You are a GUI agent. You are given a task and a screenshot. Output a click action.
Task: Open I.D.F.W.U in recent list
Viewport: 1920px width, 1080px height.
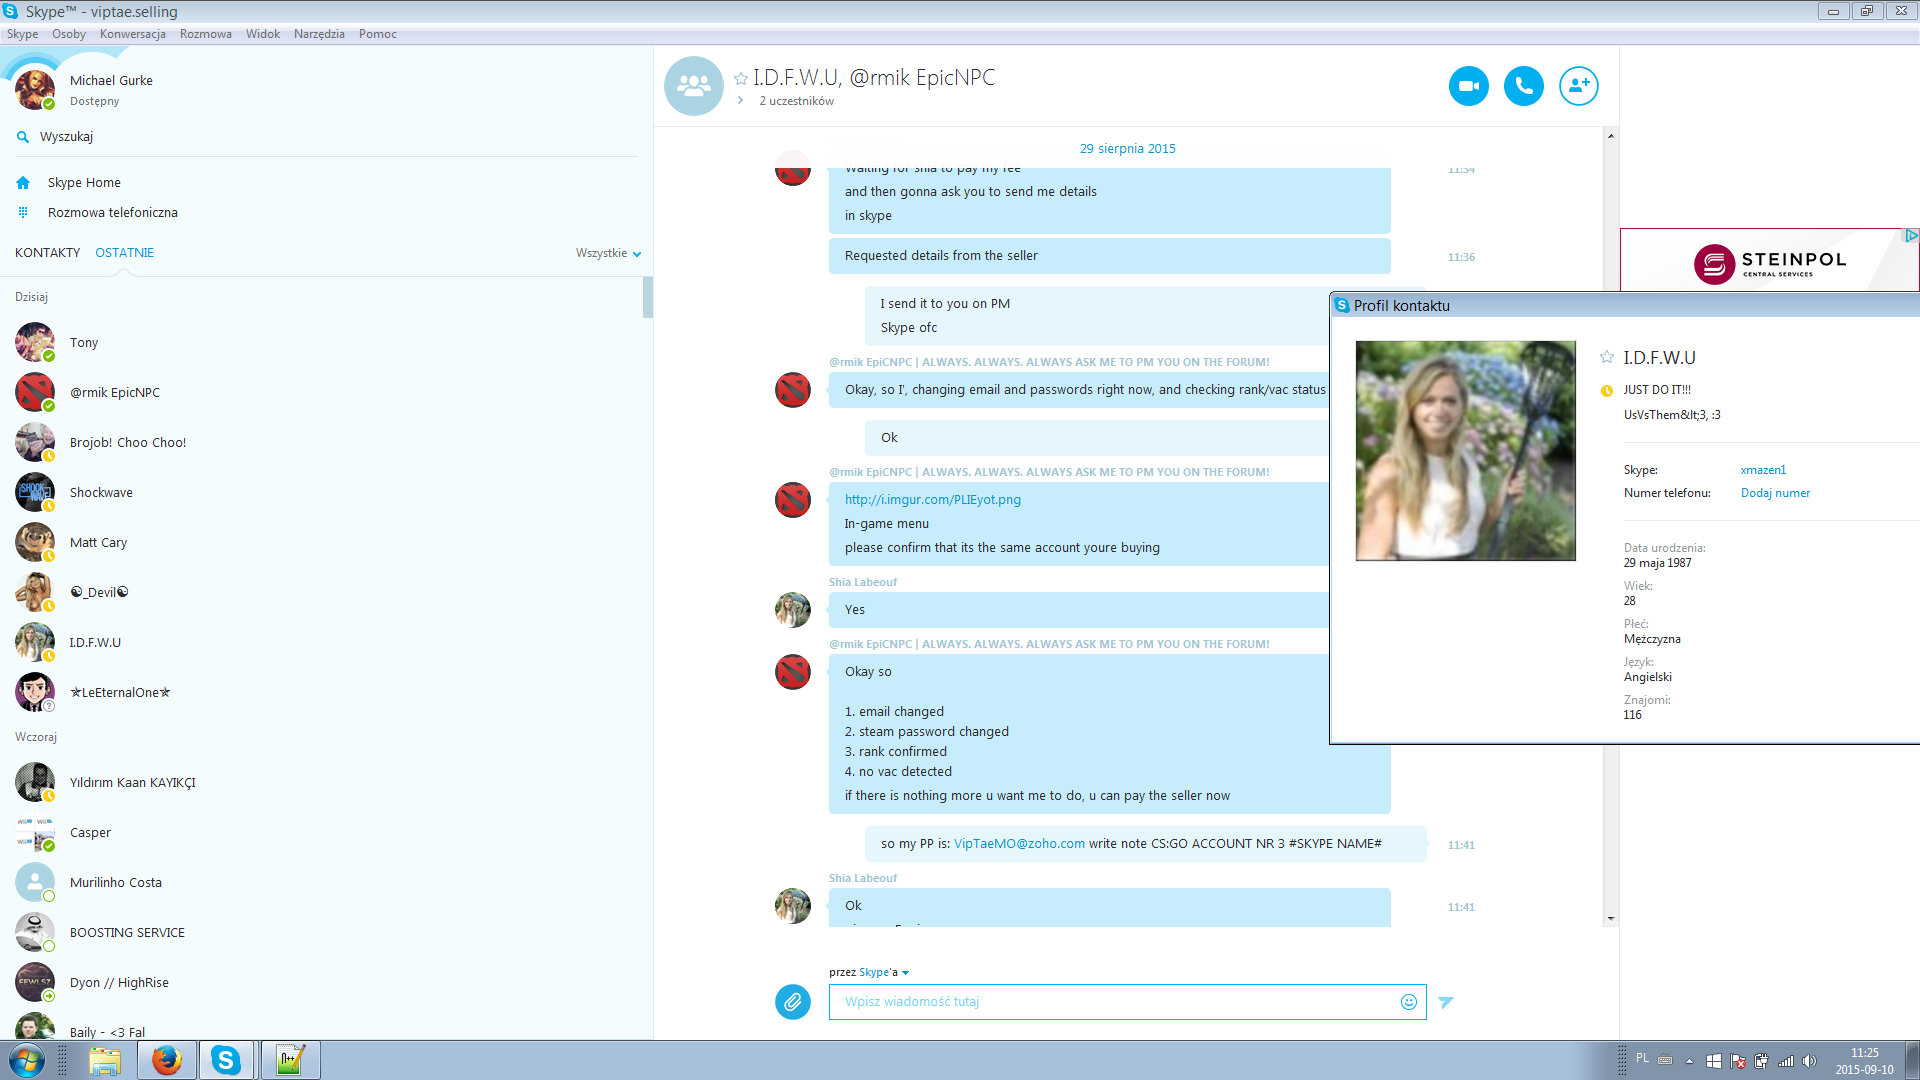(x=95, y=643)
